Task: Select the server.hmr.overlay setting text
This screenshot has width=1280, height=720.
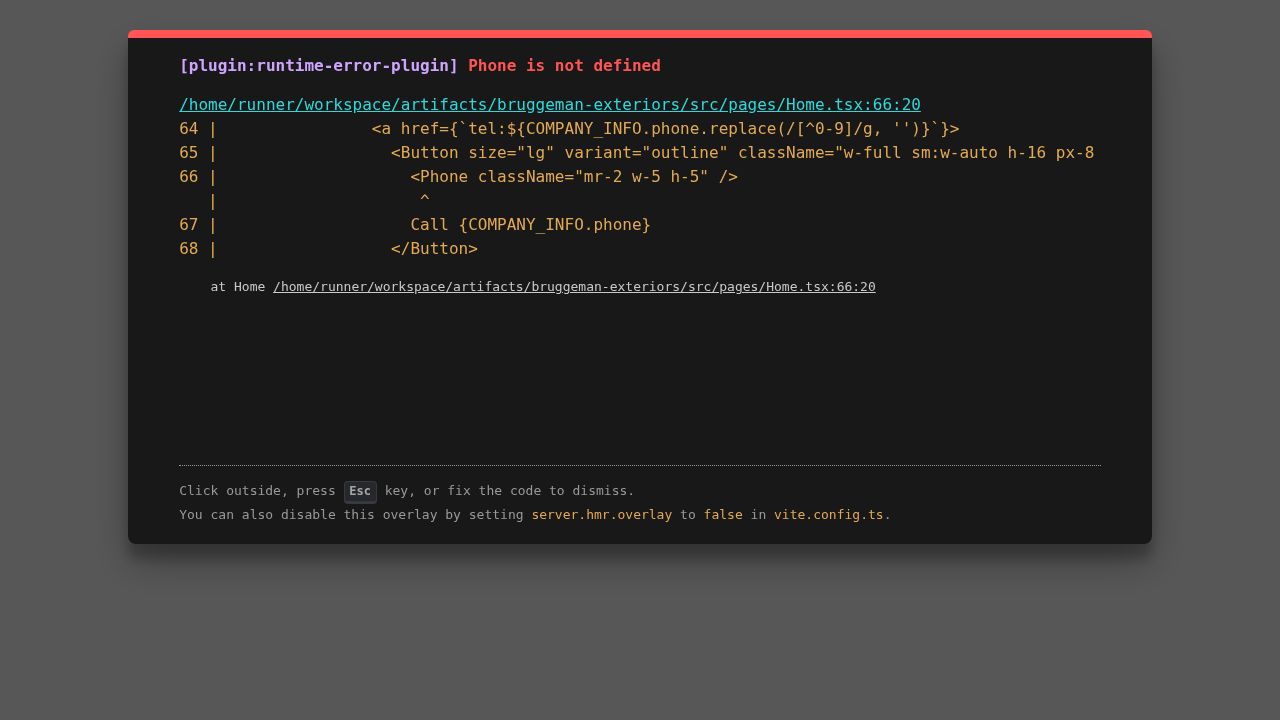Action: point(602,515)
